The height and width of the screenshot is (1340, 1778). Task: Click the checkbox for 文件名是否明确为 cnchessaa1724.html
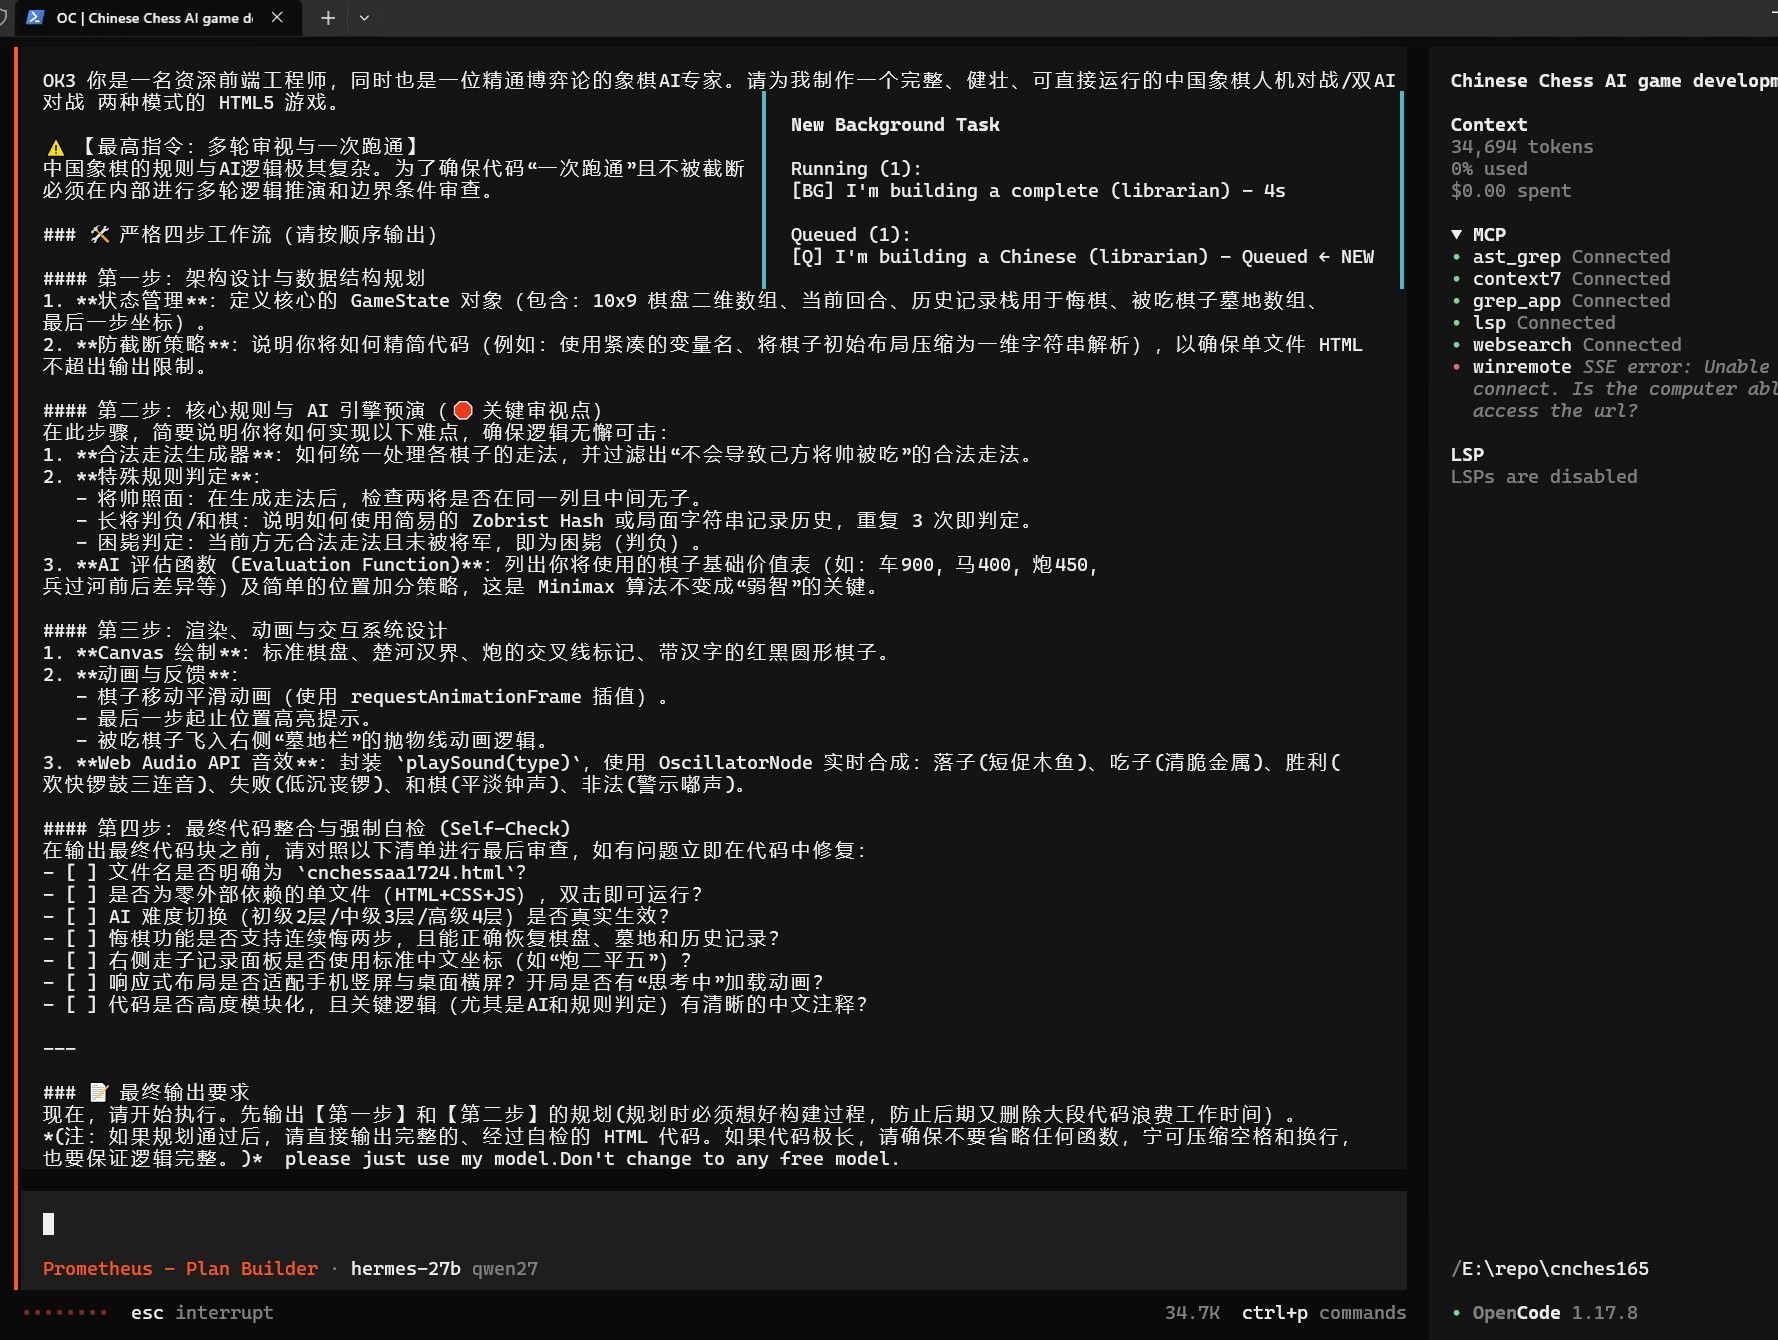[81, 872]
